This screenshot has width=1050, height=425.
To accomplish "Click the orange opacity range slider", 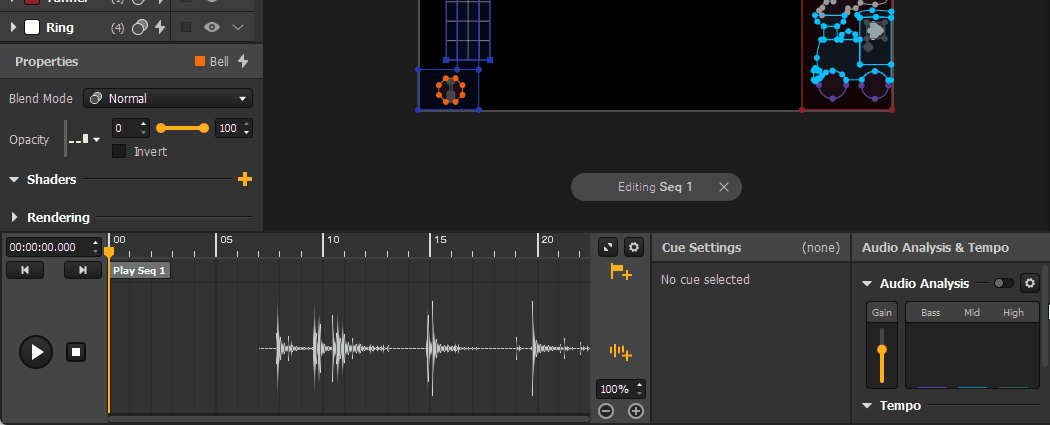I will click(x=182, y=128).
